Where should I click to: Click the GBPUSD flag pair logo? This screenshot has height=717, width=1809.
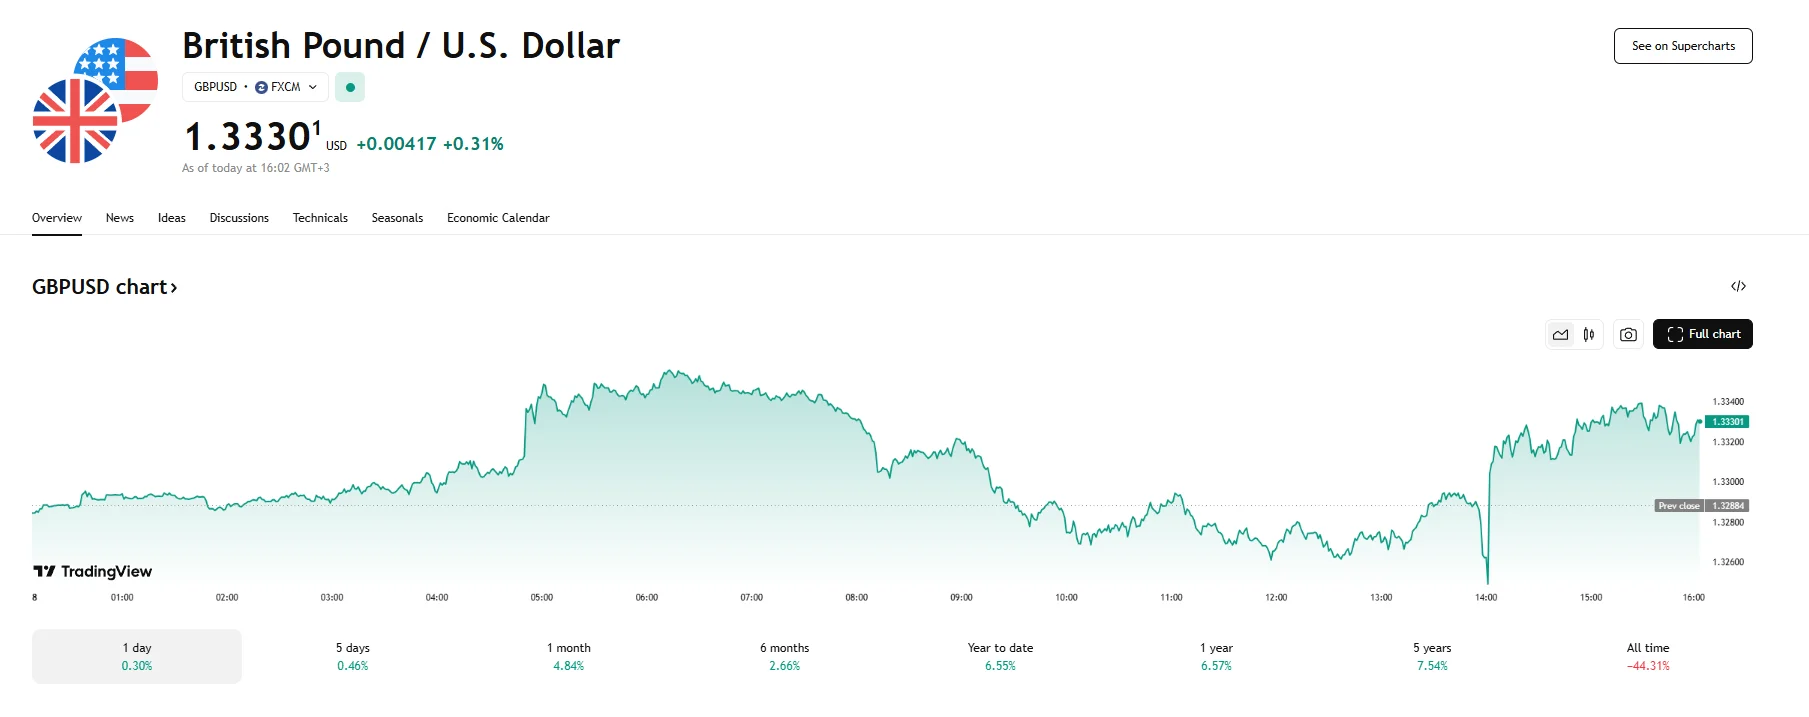click(95, 100)
